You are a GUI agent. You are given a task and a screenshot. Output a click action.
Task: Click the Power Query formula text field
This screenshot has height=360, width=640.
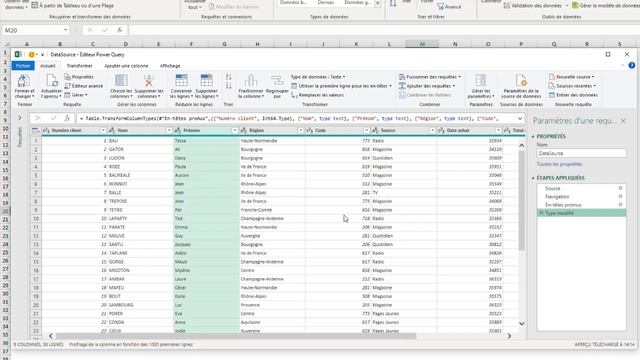[x=296, y=118]
